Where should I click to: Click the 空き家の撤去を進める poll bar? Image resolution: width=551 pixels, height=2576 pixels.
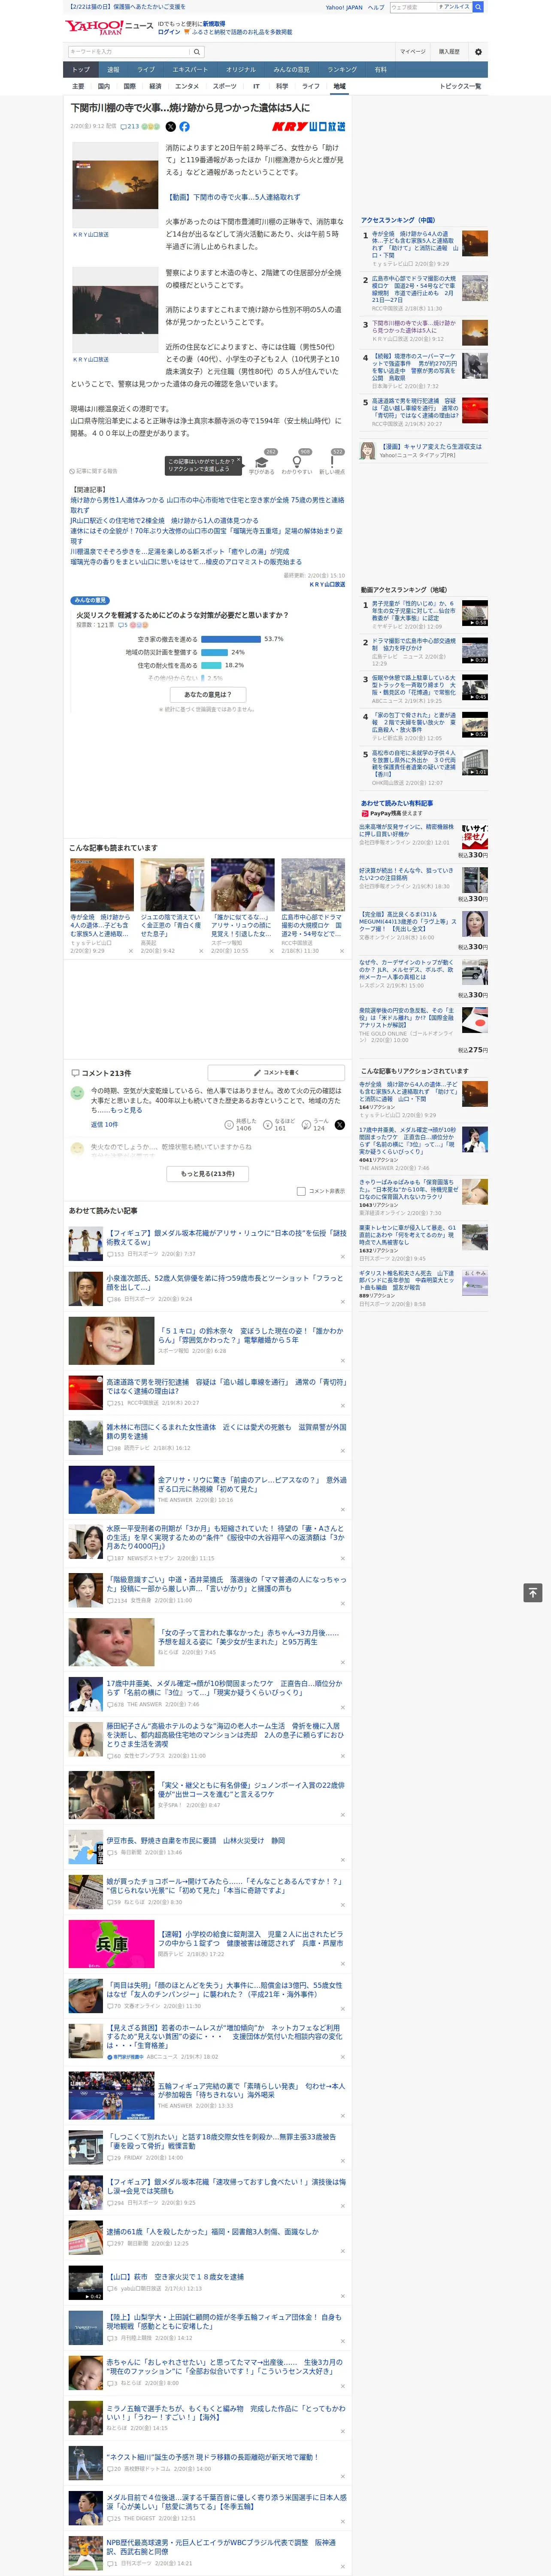pyautogui.click(x=230, y=639)
